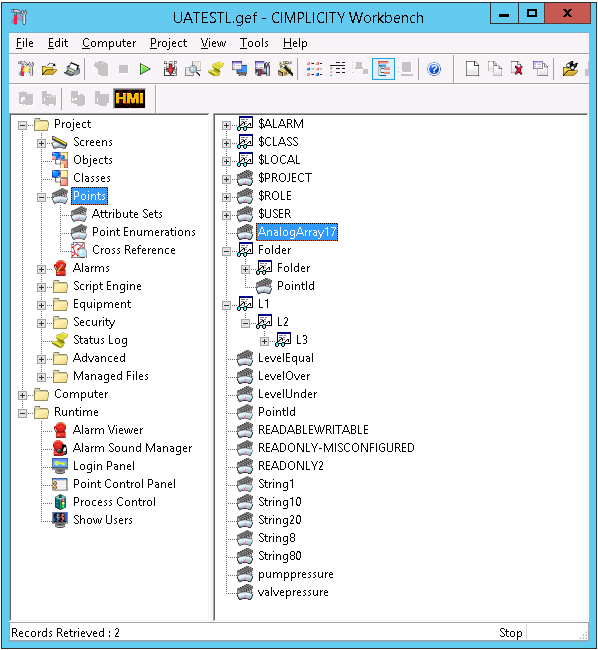The height and width of the screenshot is (650, 598).
Task: Expand the Equipment node
Action: [41, 305]
